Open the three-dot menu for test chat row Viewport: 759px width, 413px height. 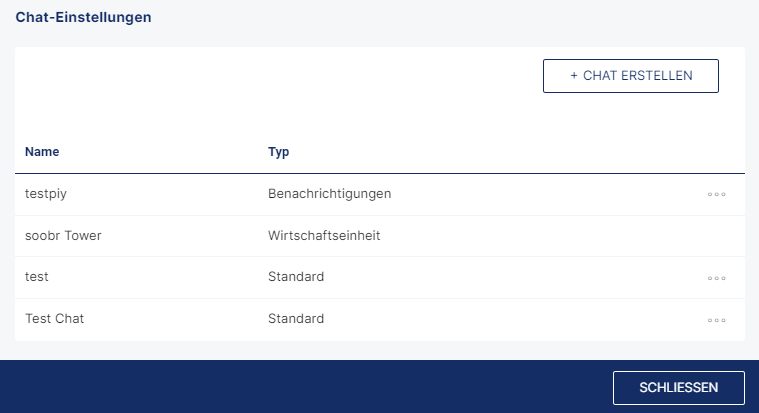pyautogui.click(x=716, y=278)
